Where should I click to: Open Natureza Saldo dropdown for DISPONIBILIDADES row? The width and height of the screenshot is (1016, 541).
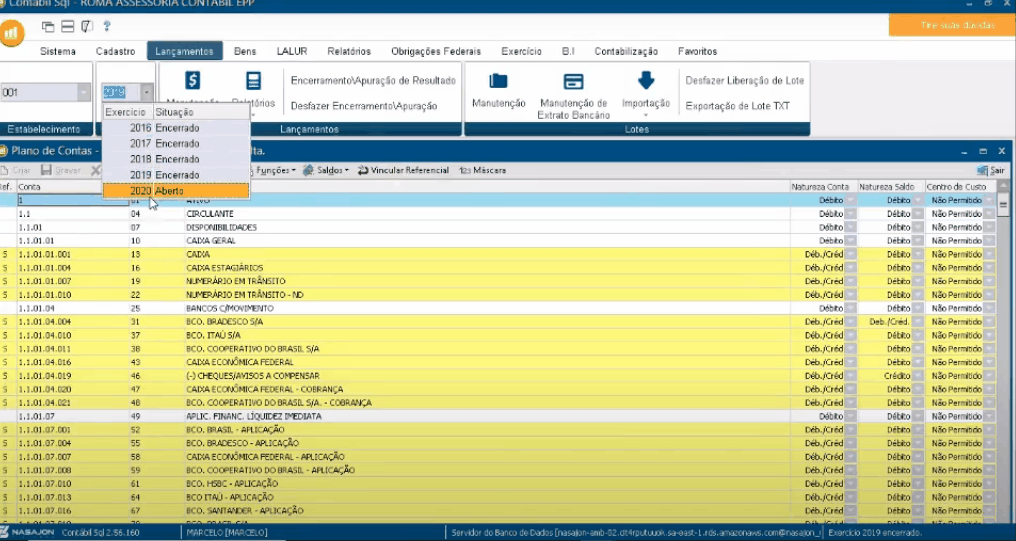(x=918, y=227)
